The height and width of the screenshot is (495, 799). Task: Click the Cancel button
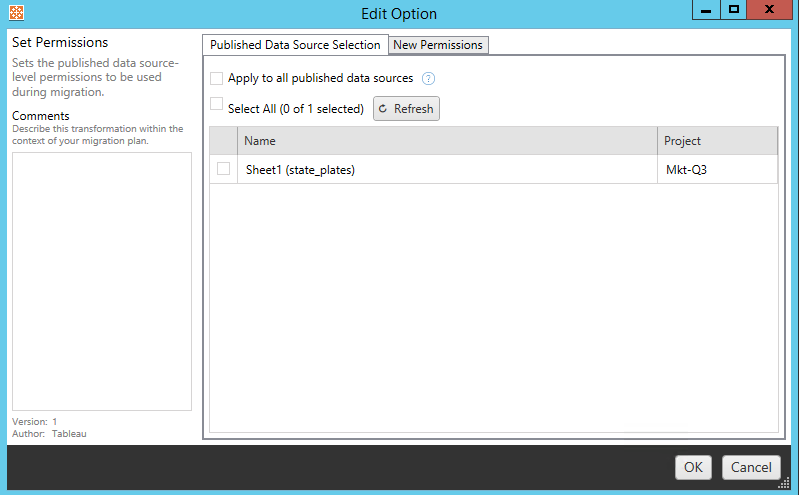(751, 467)
